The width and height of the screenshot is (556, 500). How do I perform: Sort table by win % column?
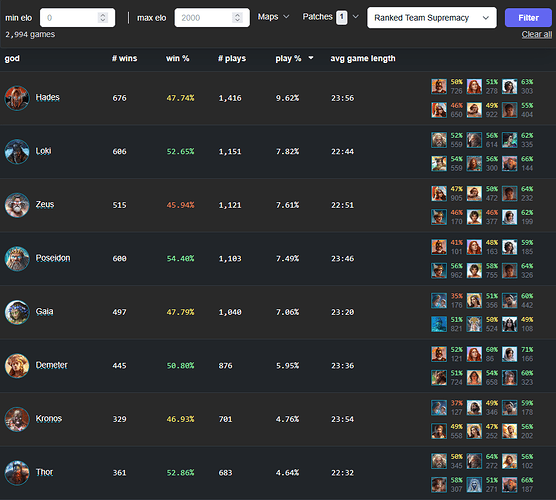[177, 59]
